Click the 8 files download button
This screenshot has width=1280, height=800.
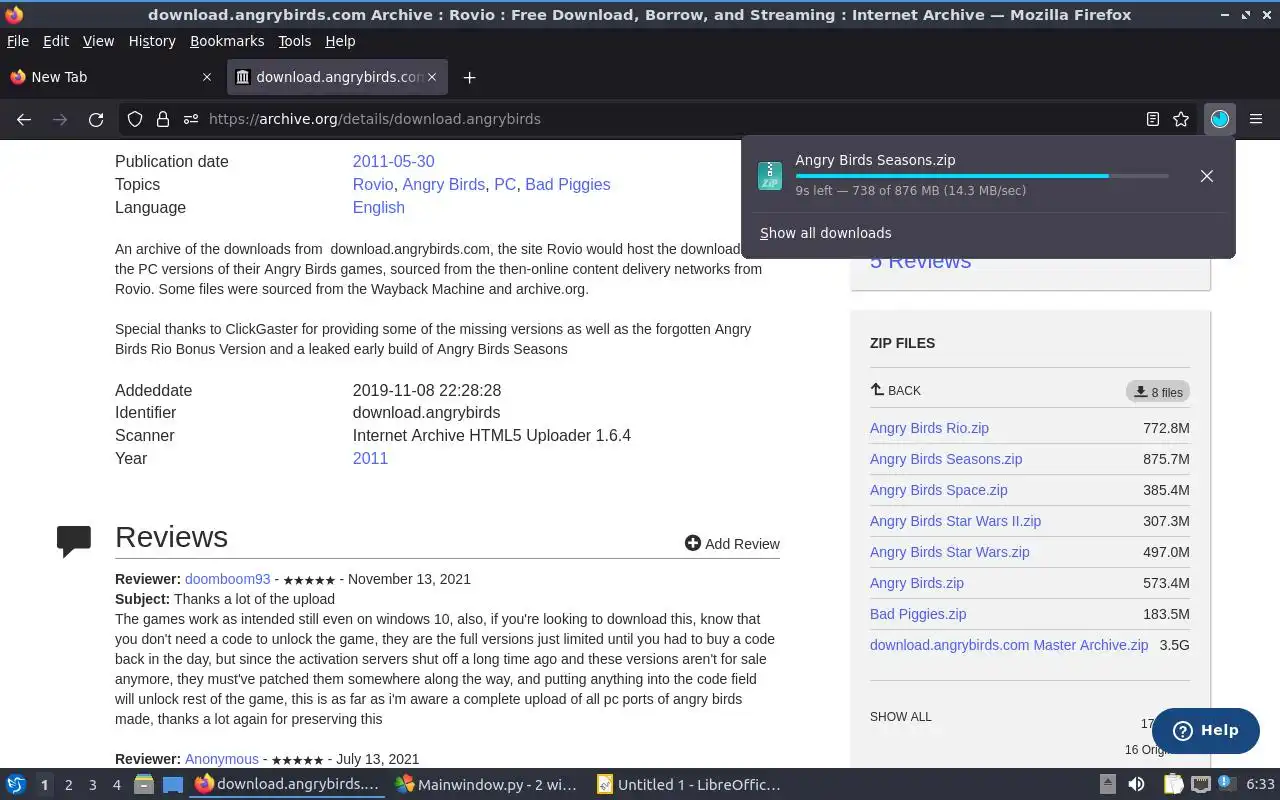[x=1158, y=392]
